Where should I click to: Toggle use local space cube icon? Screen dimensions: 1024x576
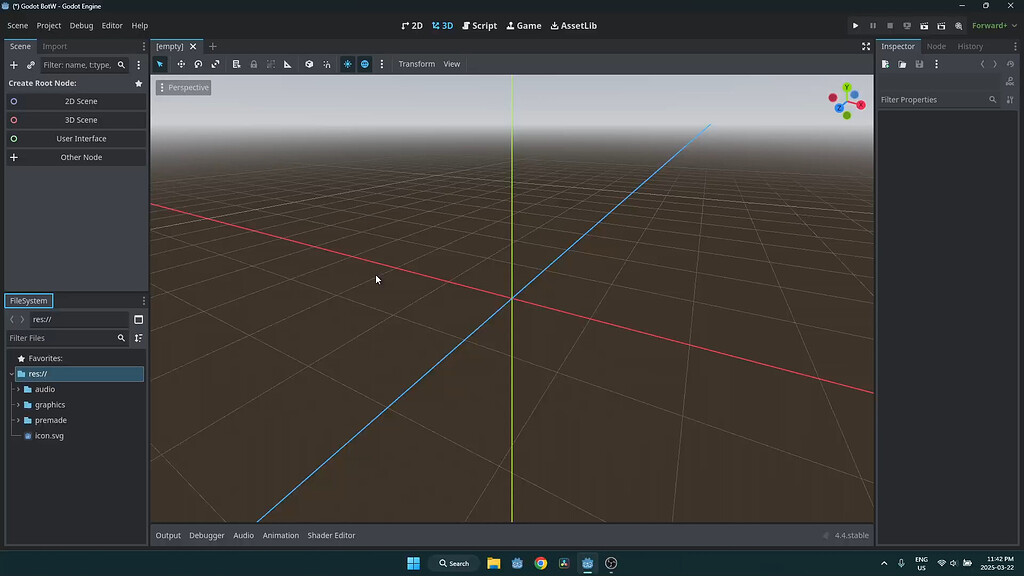[309, 64]
